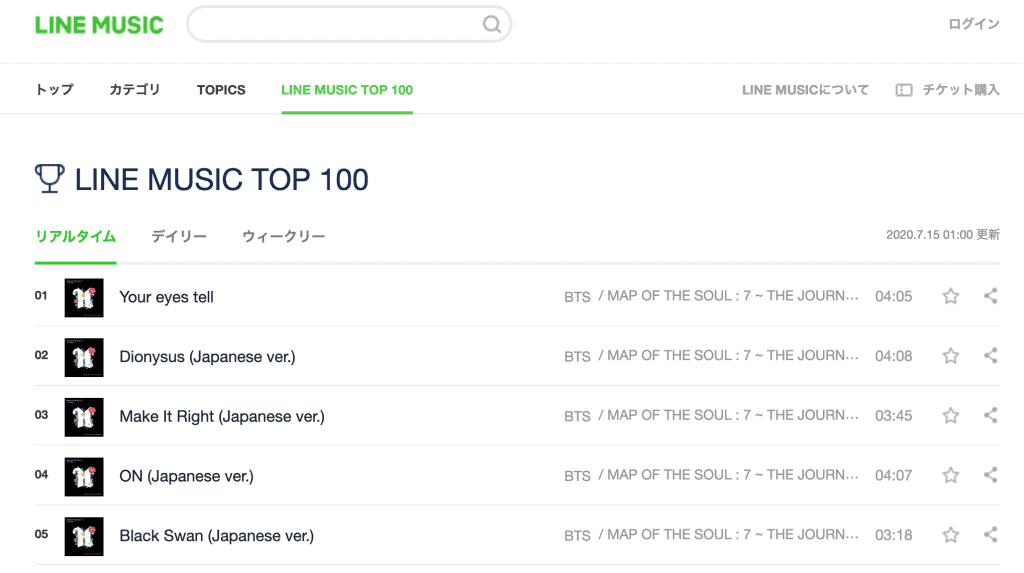Star Dionysus (Japanese ver.) as favorite
This screenshot has width=1024, height=573.
click(951, 356)
